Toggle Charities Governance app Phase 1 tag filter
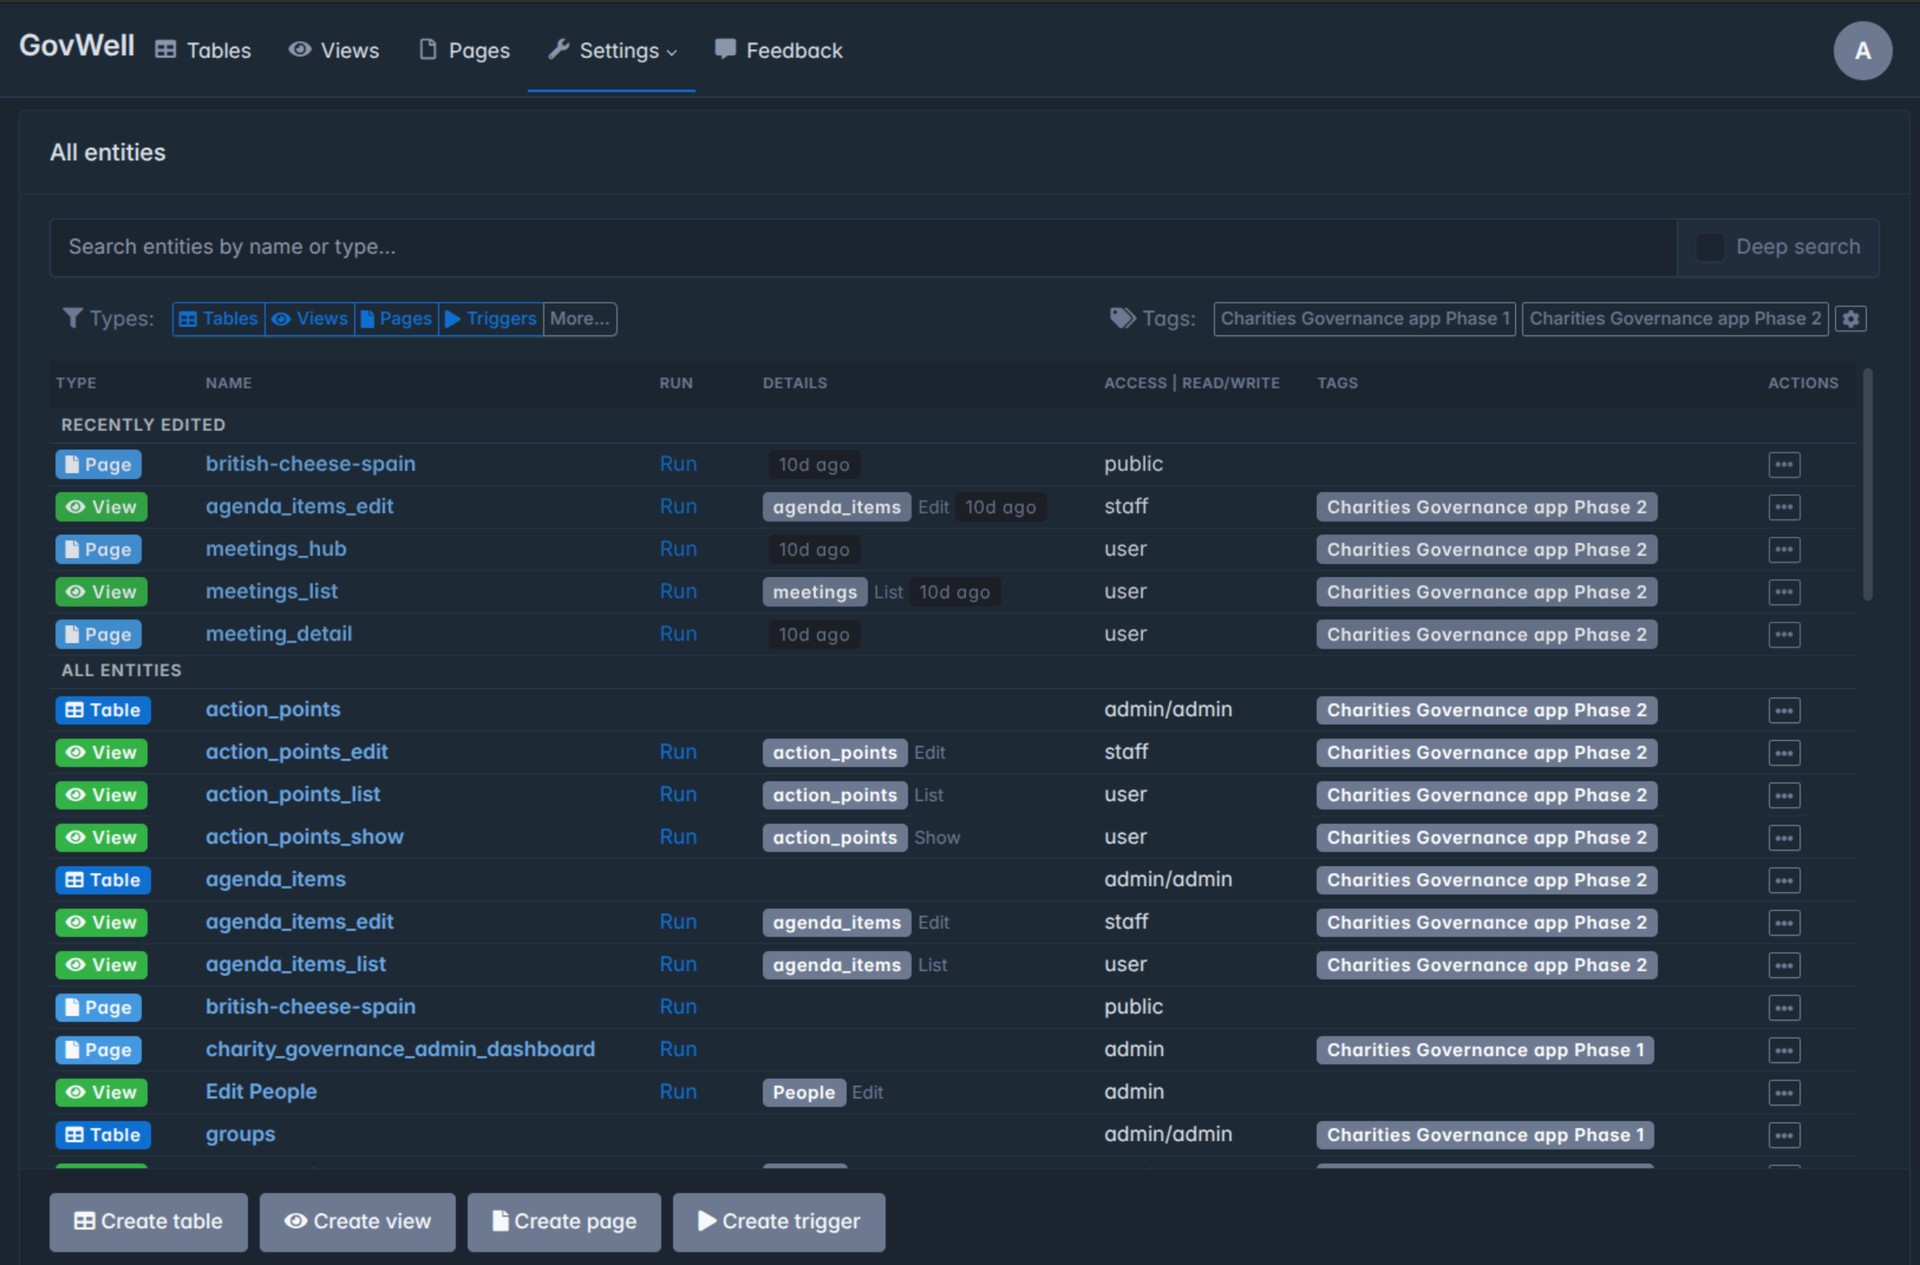1920x1265 pixels. tap(1364, 319)
